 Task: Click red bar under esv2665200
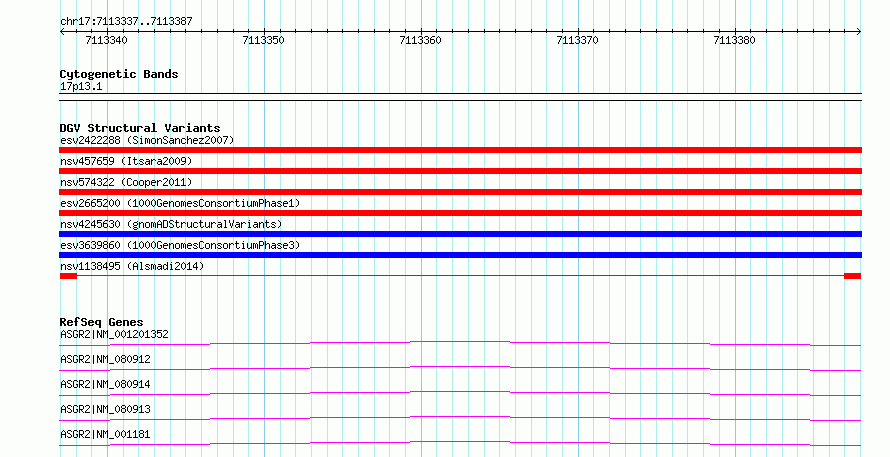460,213
